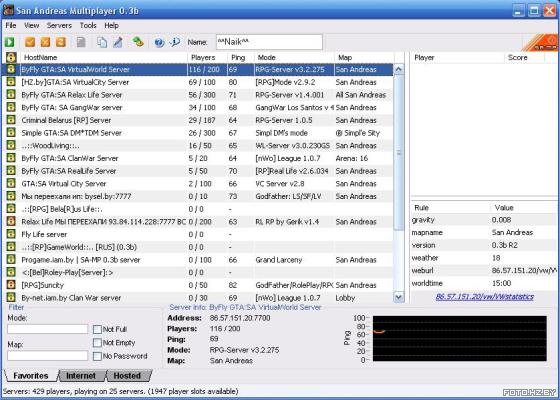Open the View menu
Viewport: 560px width, 400px height.
point(31,26)
